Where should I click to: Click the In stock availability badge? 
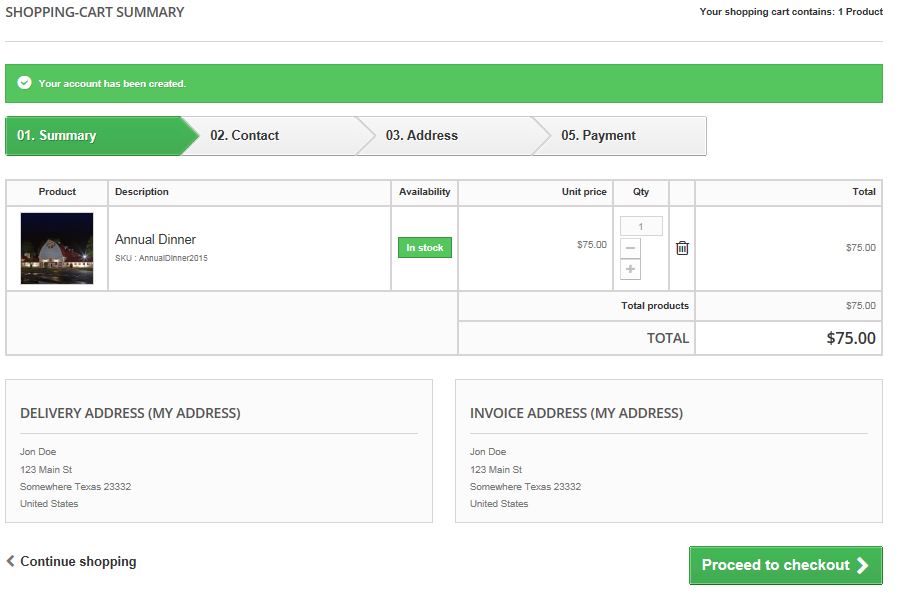[425, 248]
